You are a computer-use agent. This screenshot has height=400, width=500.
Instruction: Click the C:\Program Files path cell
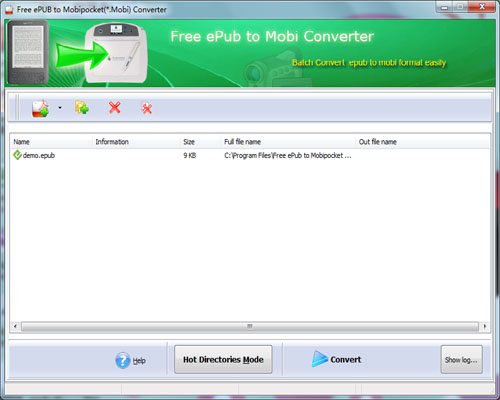(288, 155)
